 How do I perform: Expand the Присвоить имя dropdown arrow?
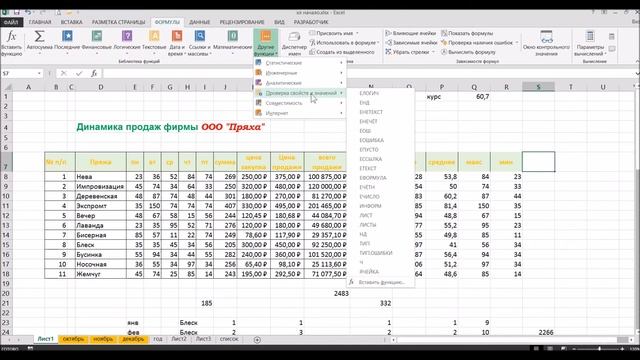357,33
